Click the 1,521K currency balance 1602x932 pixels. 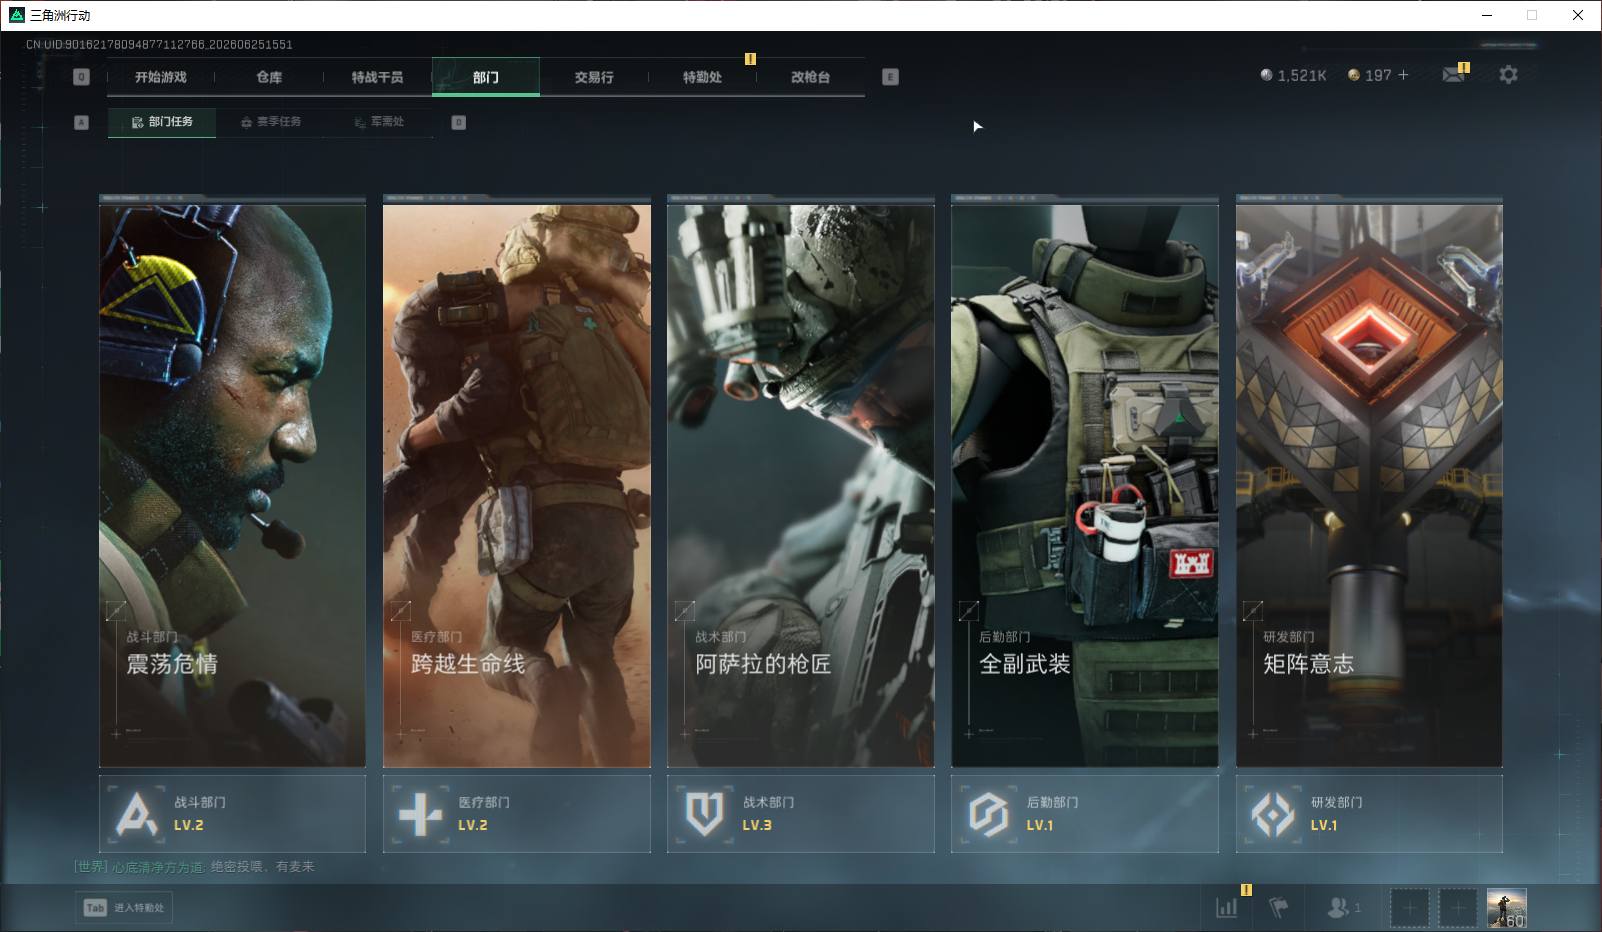pos(1293,75)
